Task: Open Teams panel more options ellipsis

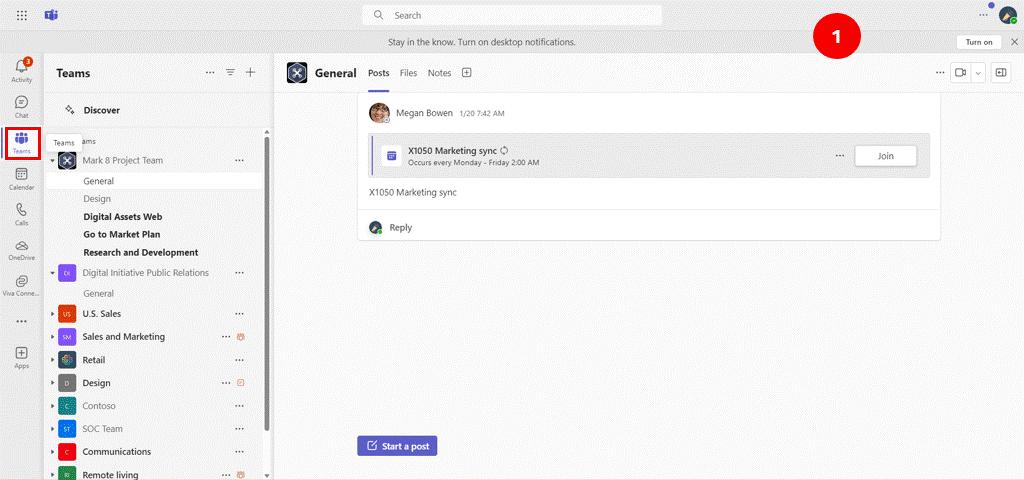Action: tap(210, 72)
